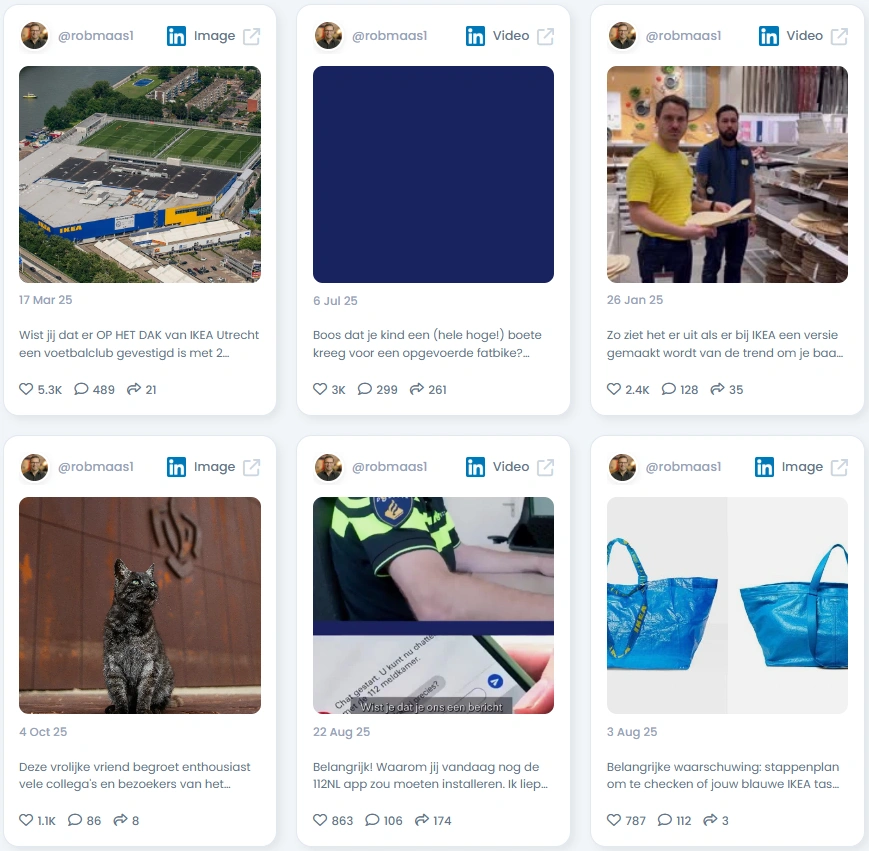Open the IKEA store employees video thumbnail

coord(727,175)
